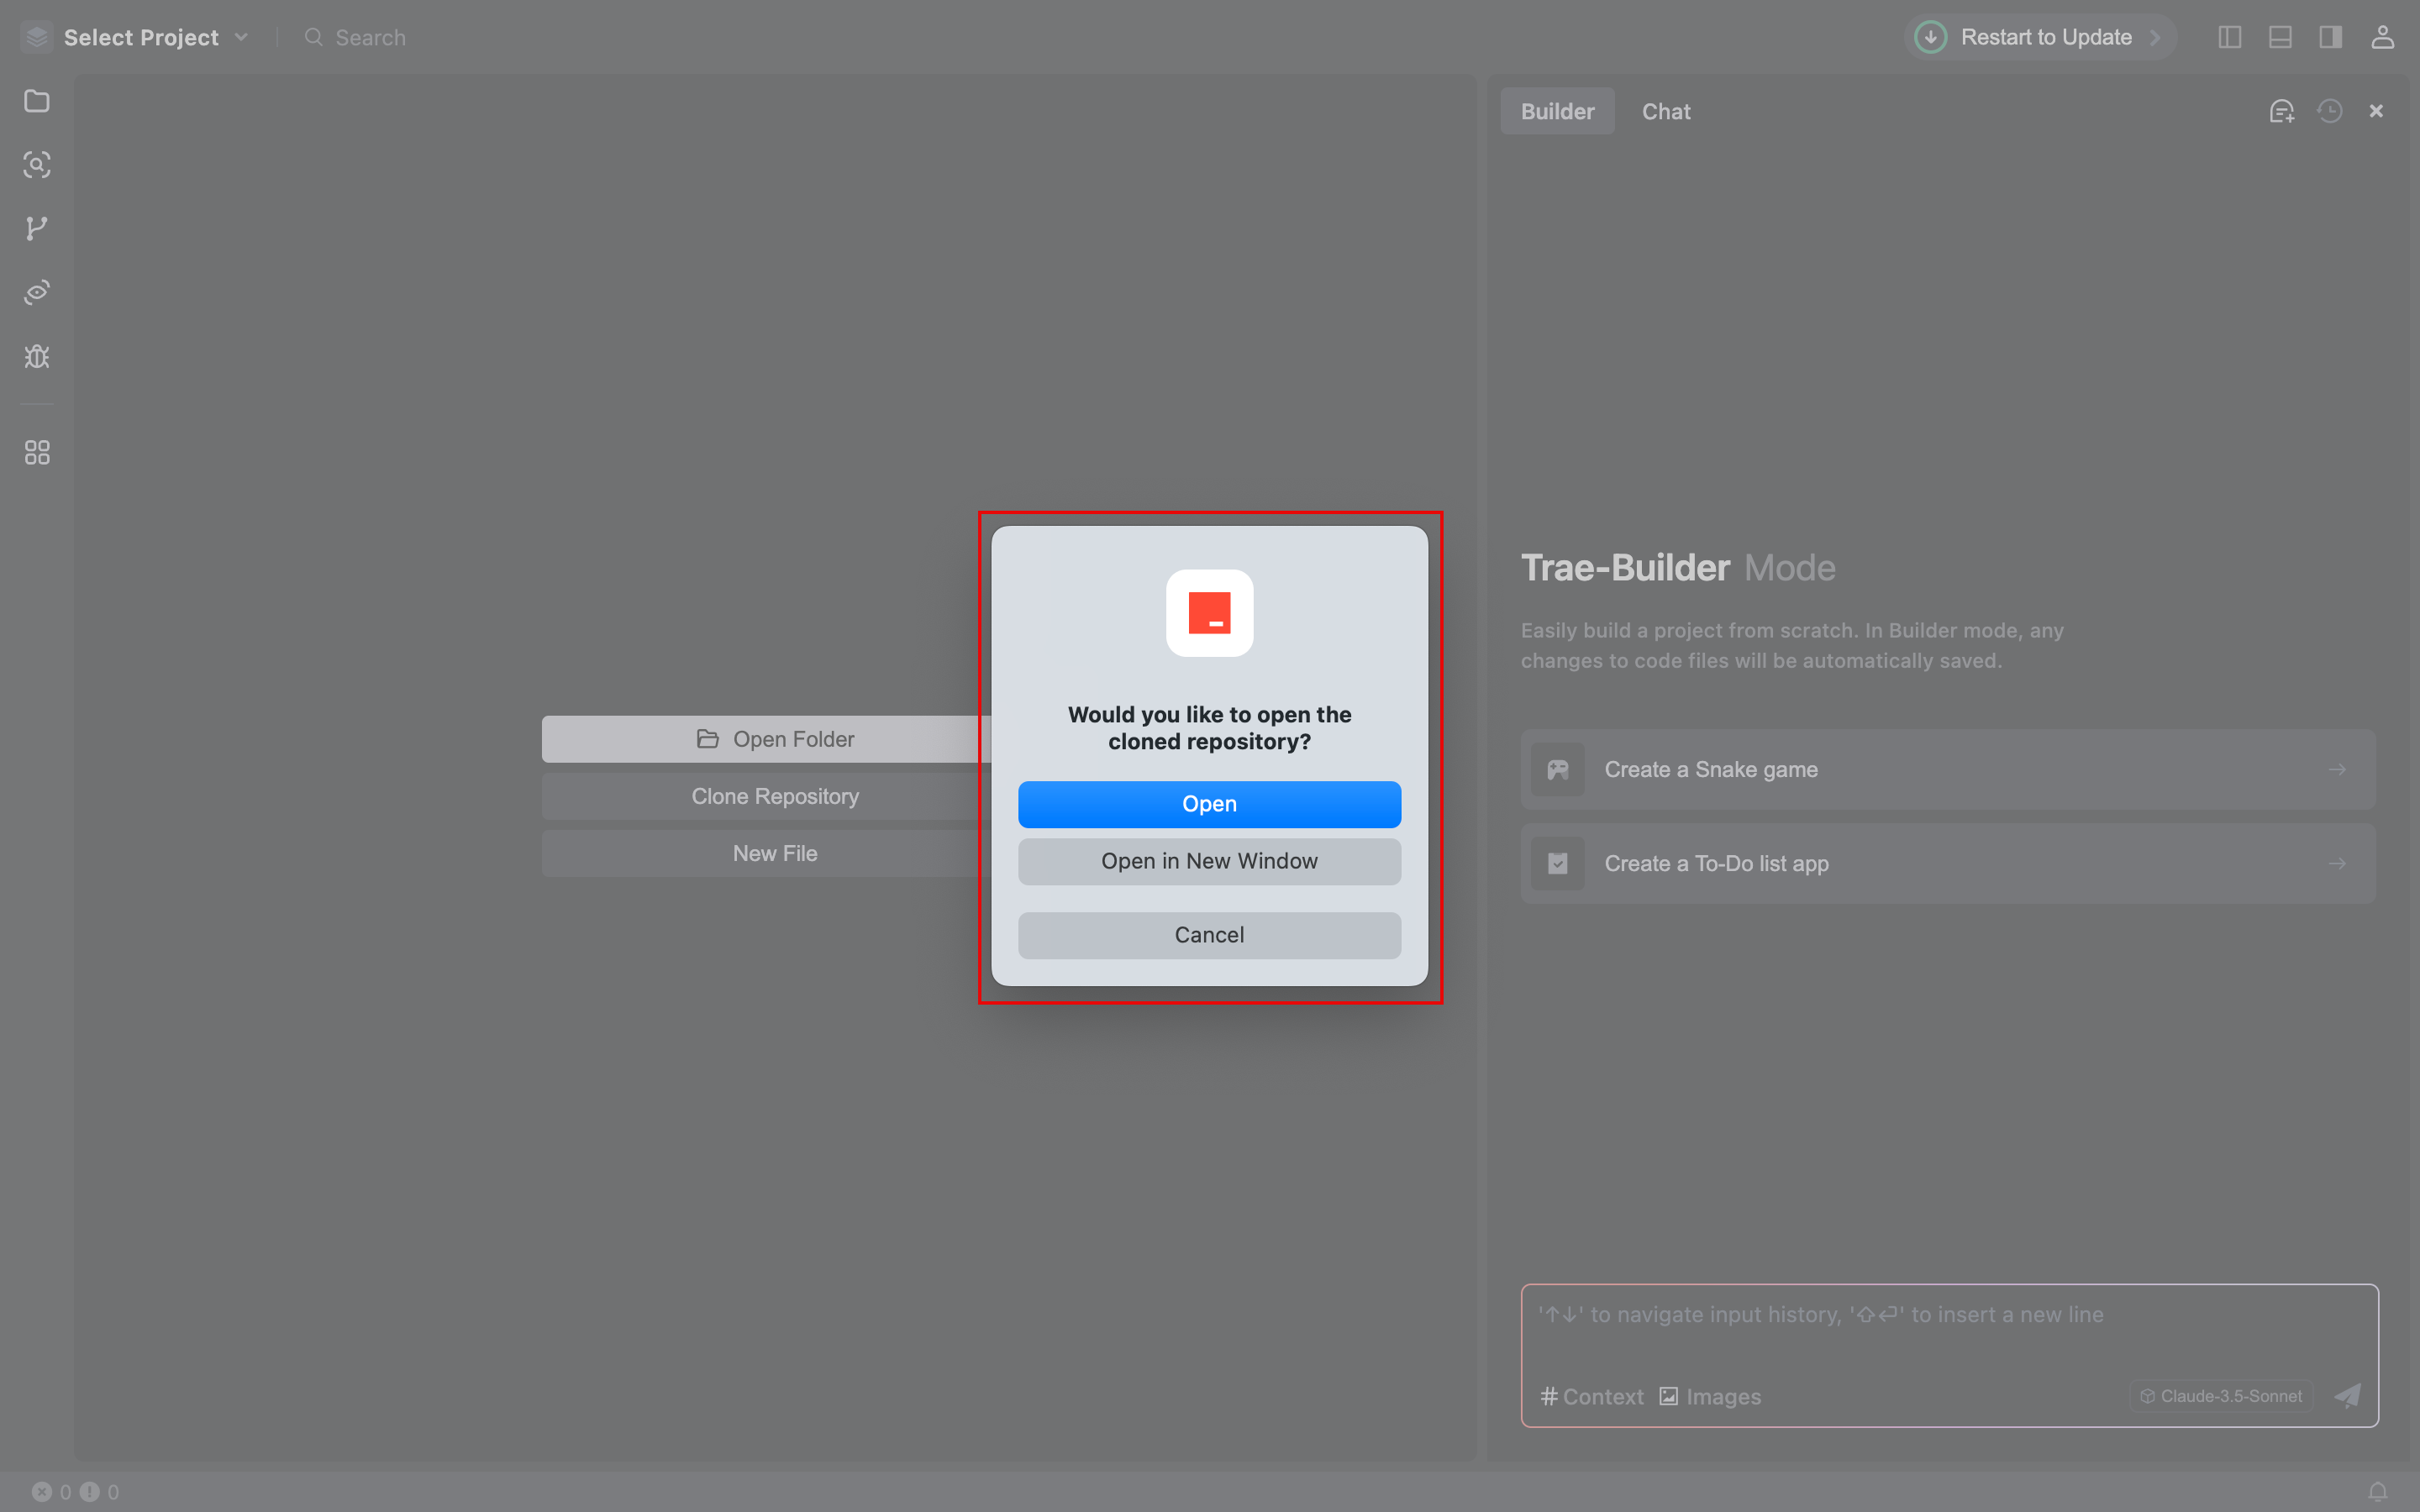Open the Explorer folder icon in sidebar
Screen dimensions: 2420x1512
tap(37, 101)
